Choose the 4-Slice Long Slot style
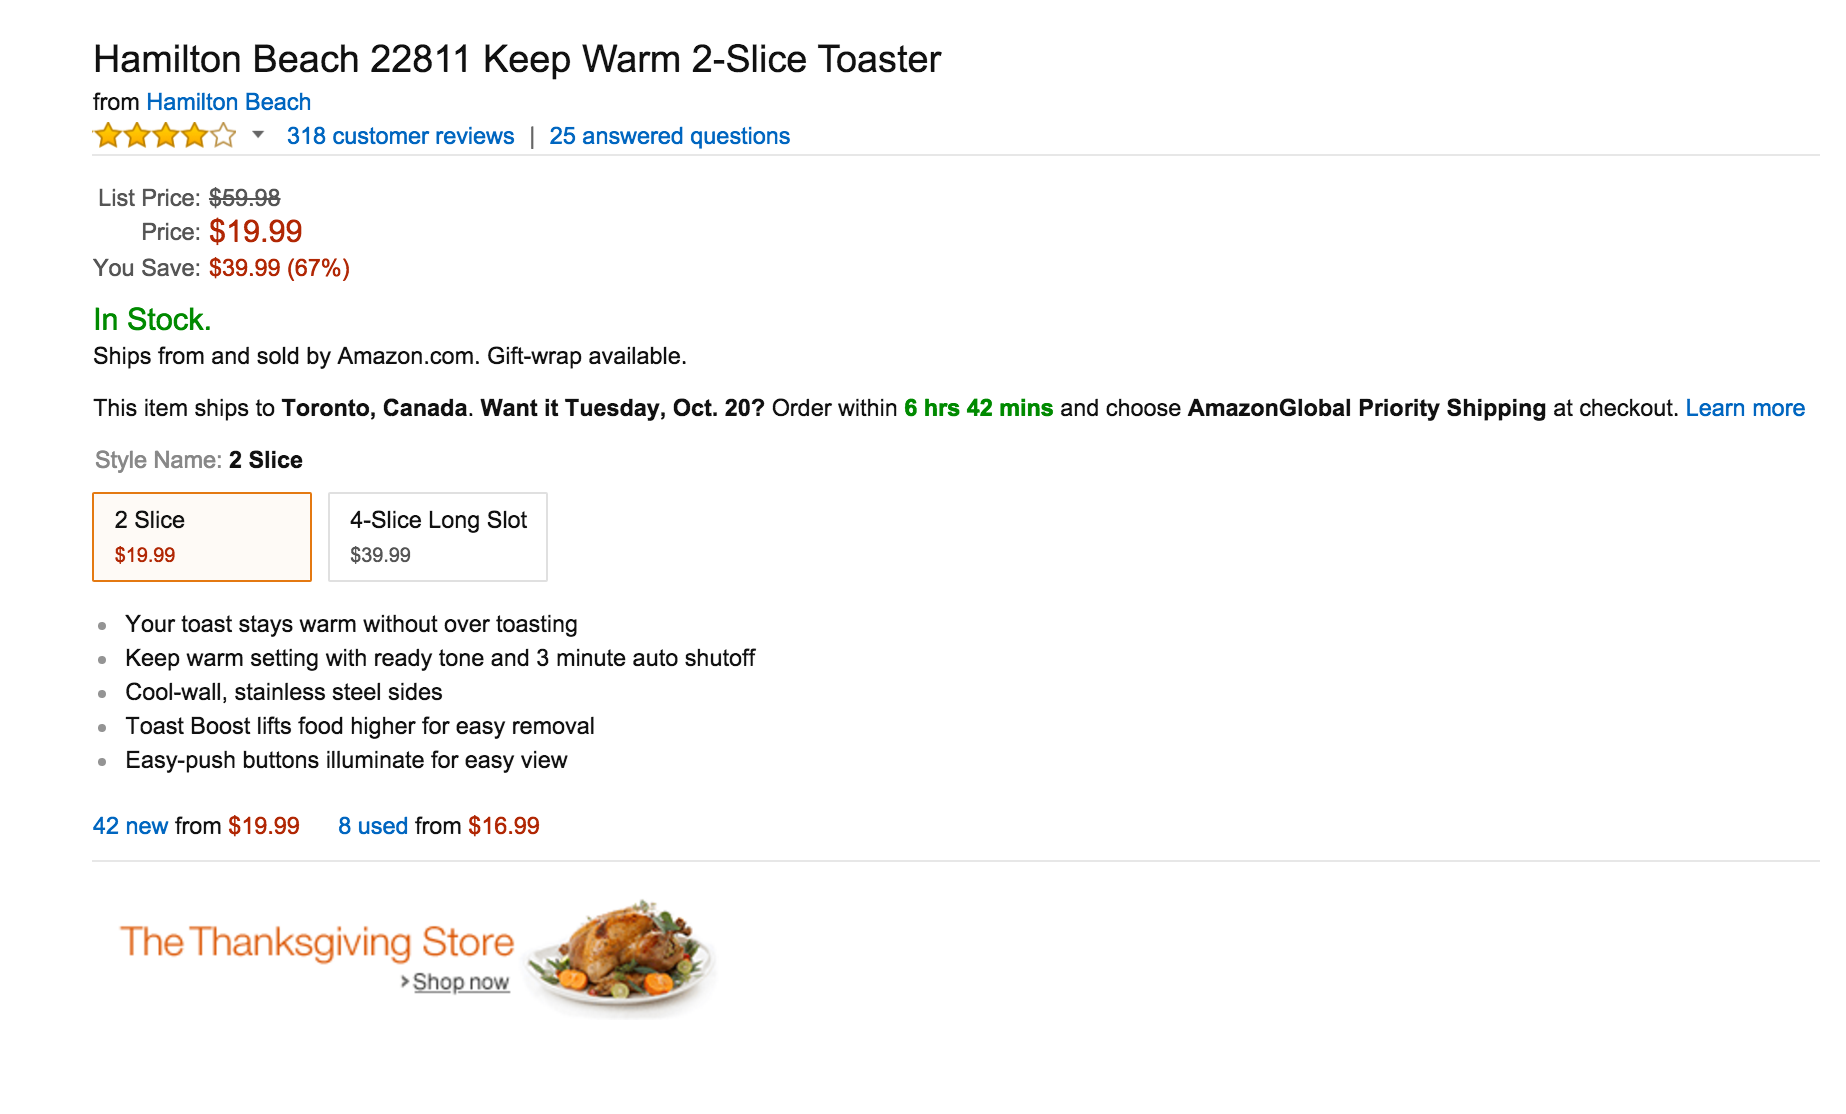Image resolution: width=1846 pixels, height=1114 pixels. [x=438, y=537]
